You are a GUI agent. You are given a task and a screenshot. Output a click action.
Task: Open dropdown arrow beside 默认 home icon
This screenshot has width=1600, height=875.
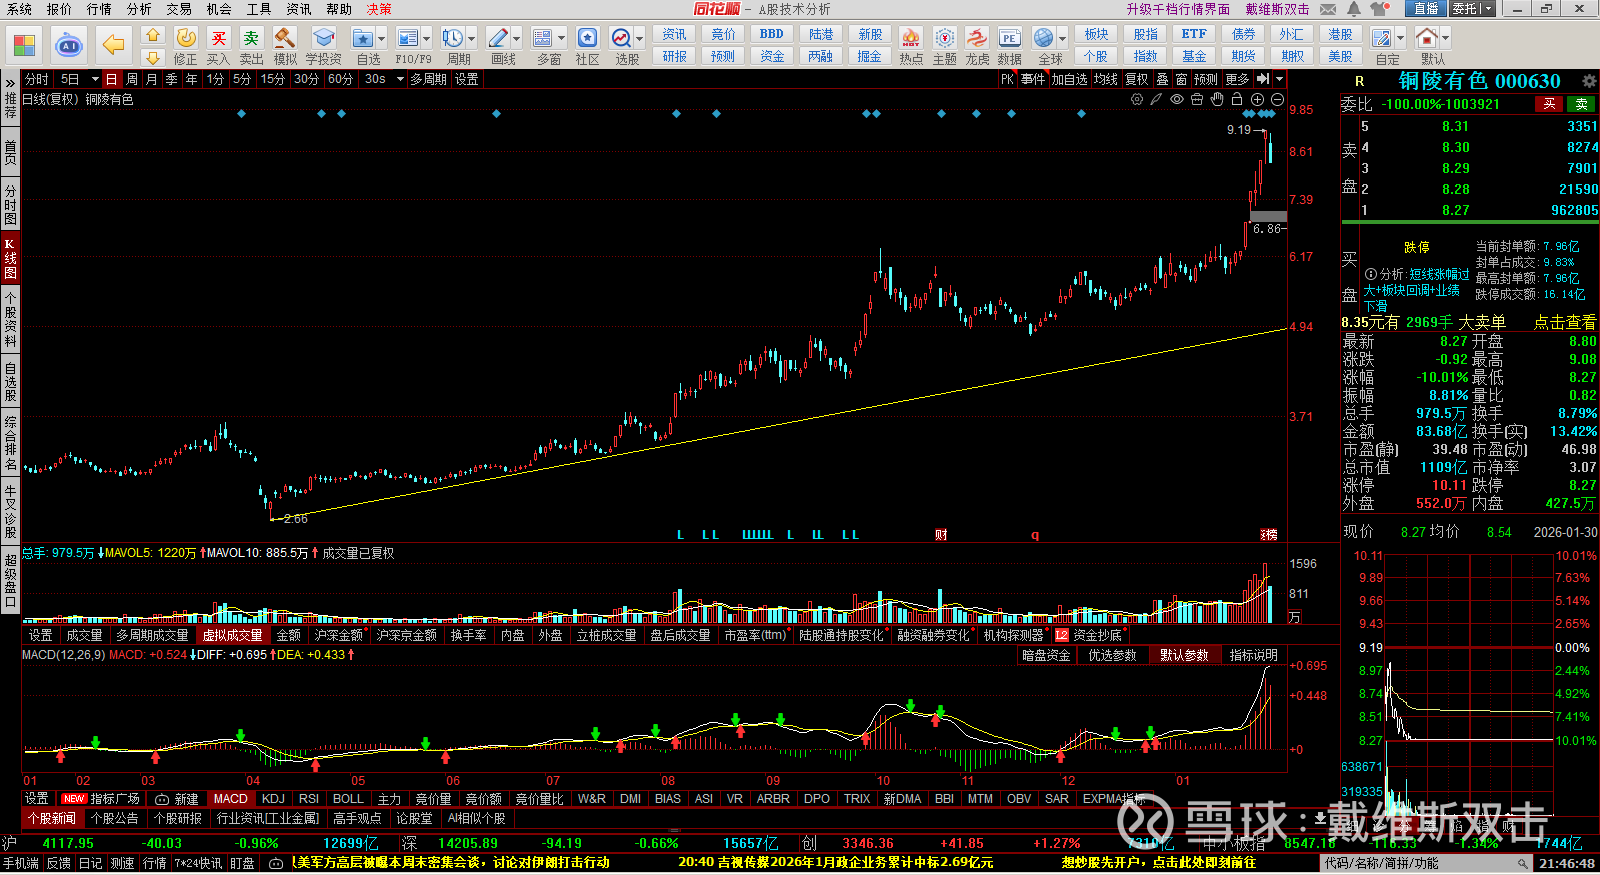pyautogui.click(x=1445, y=39)
